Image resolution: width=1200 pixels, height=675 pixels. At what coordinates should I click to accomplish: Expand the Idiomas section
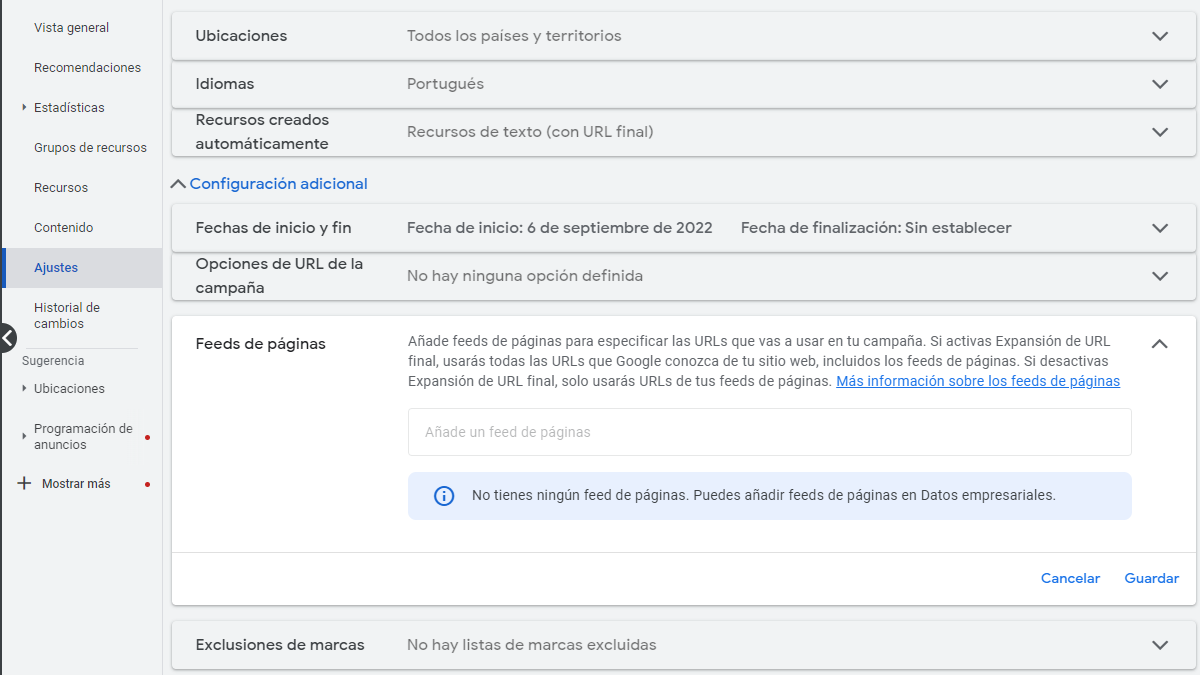[1160, 84]
